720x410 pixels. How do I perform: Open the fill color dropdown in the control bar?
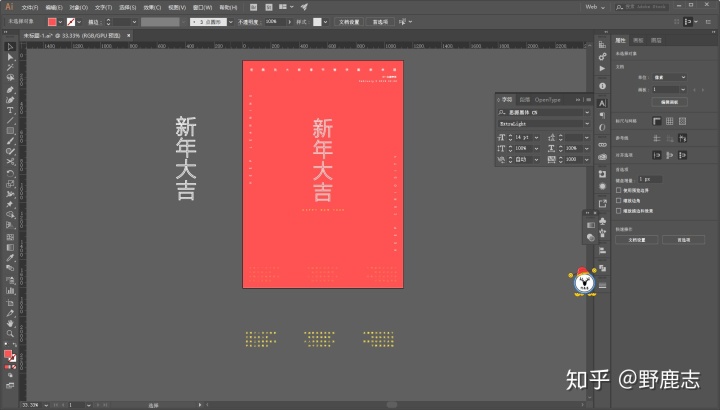tap(60, 22)
